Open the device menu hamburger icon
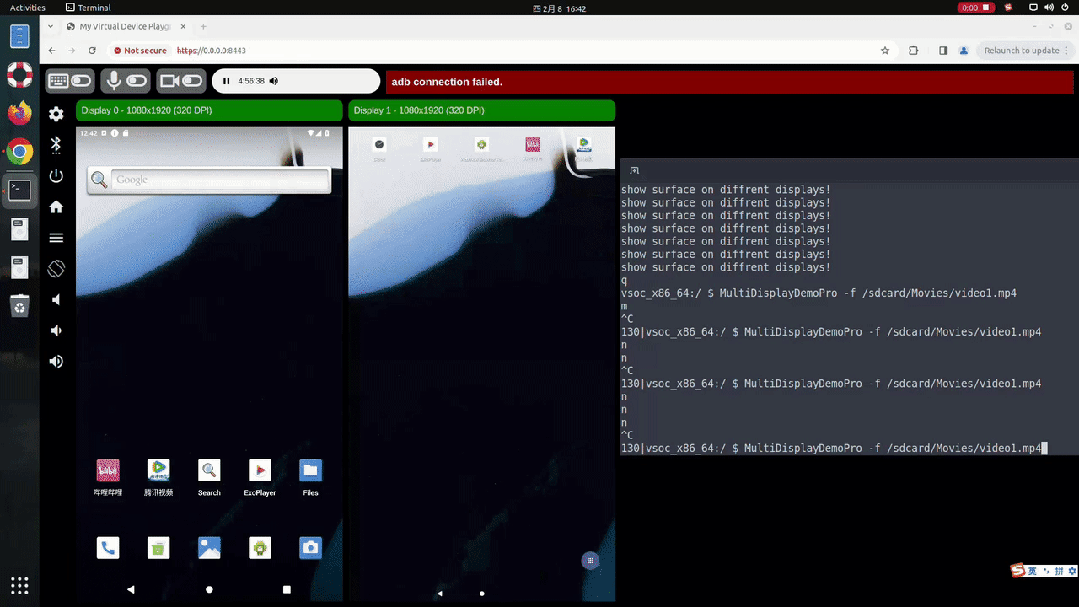This screenshot has width=1079, height=607. 56,238
